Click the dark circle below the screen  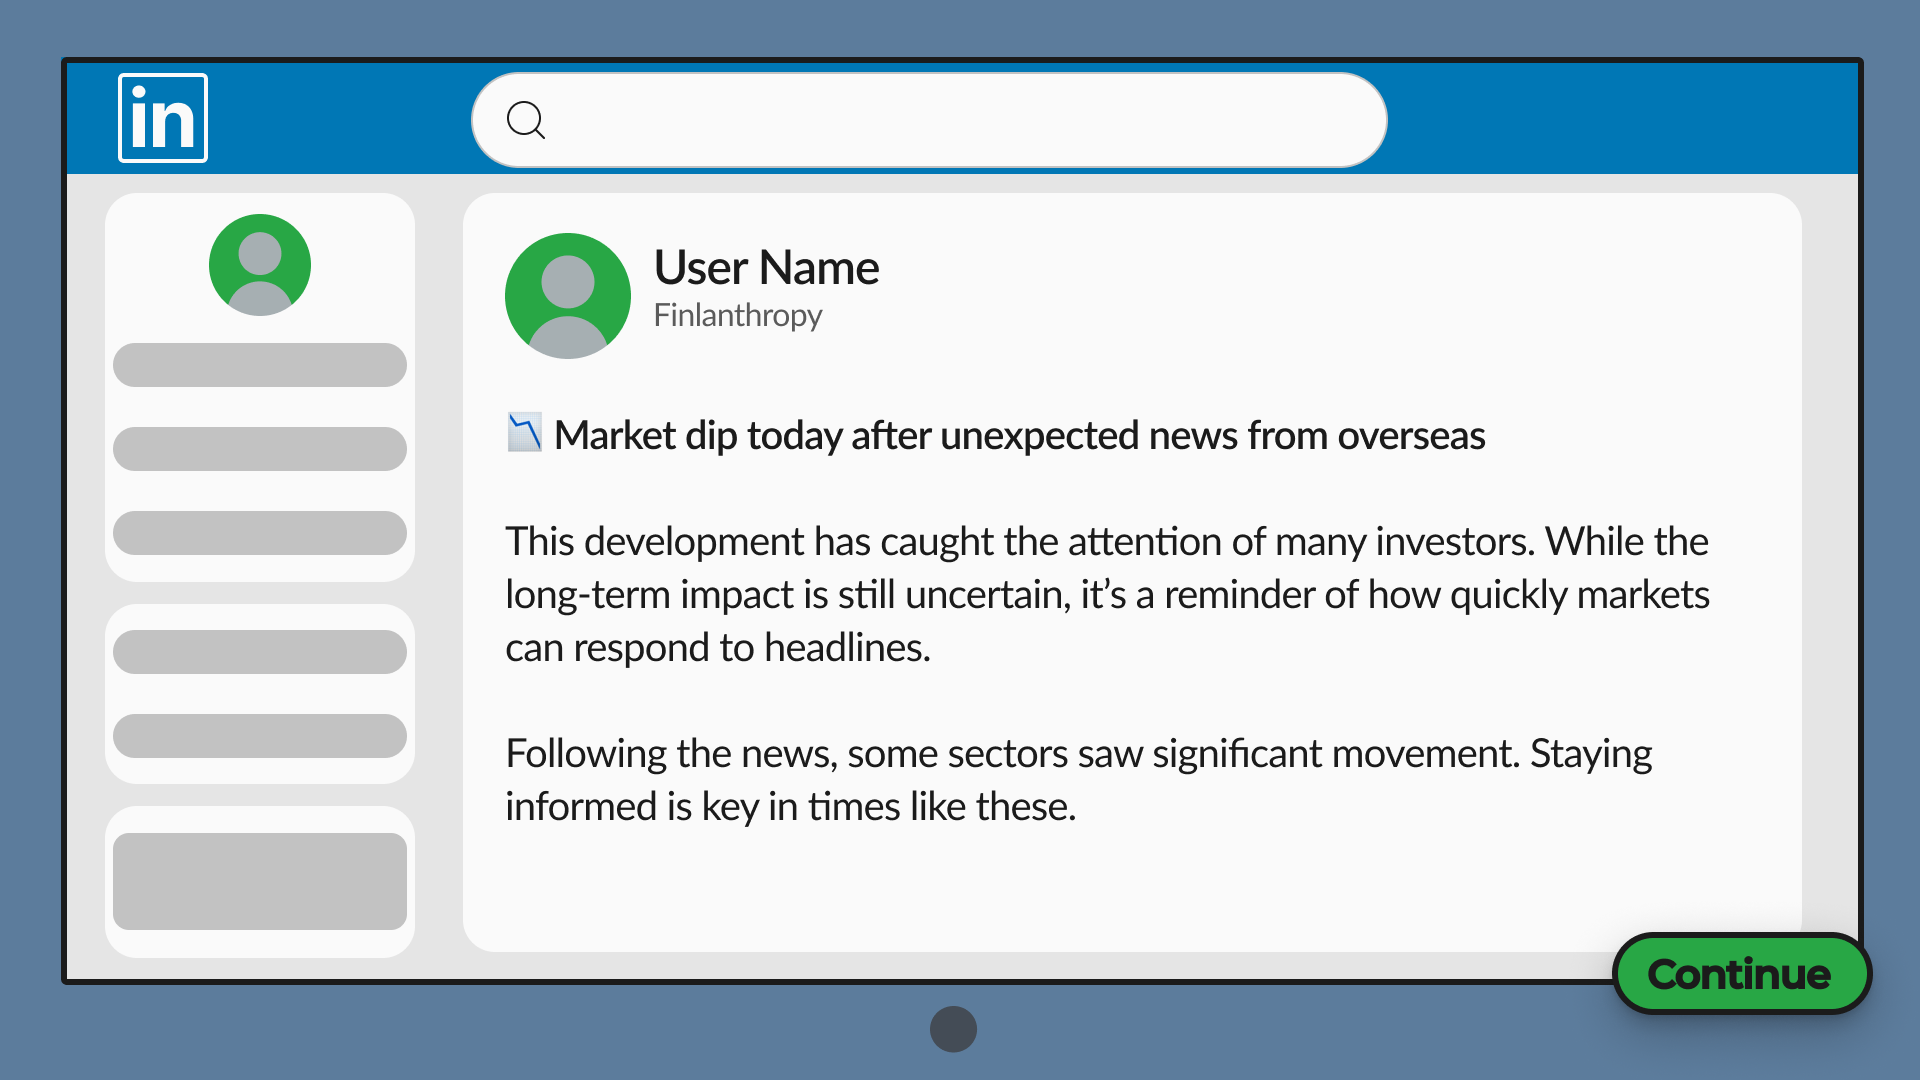953,1029
